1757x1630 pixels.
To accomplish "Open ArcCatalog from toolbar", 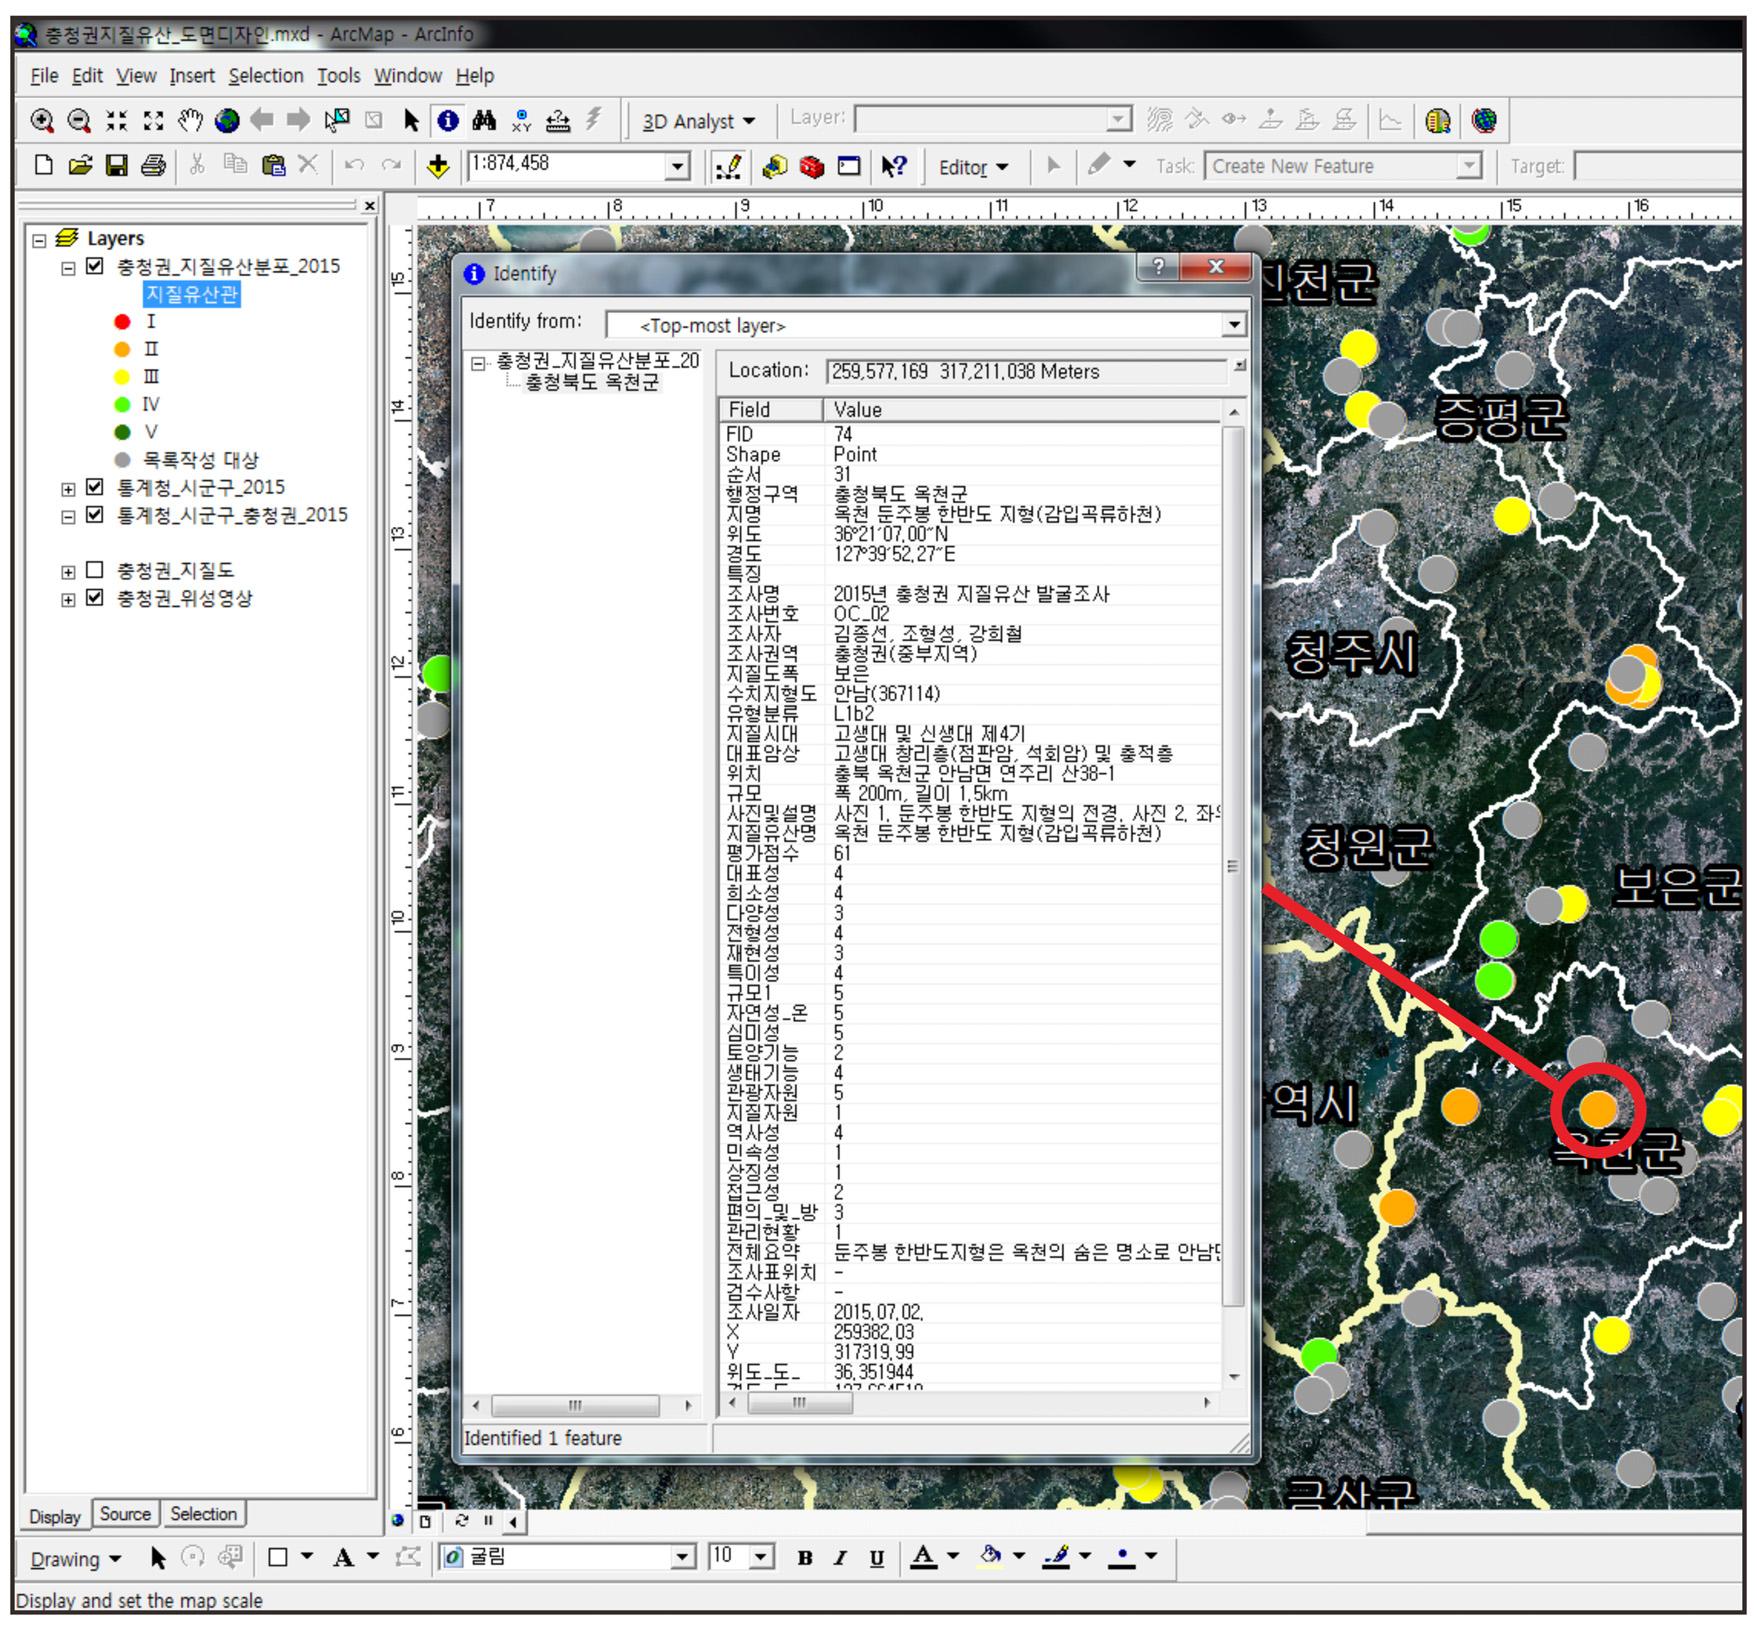I will pos(775,167).
